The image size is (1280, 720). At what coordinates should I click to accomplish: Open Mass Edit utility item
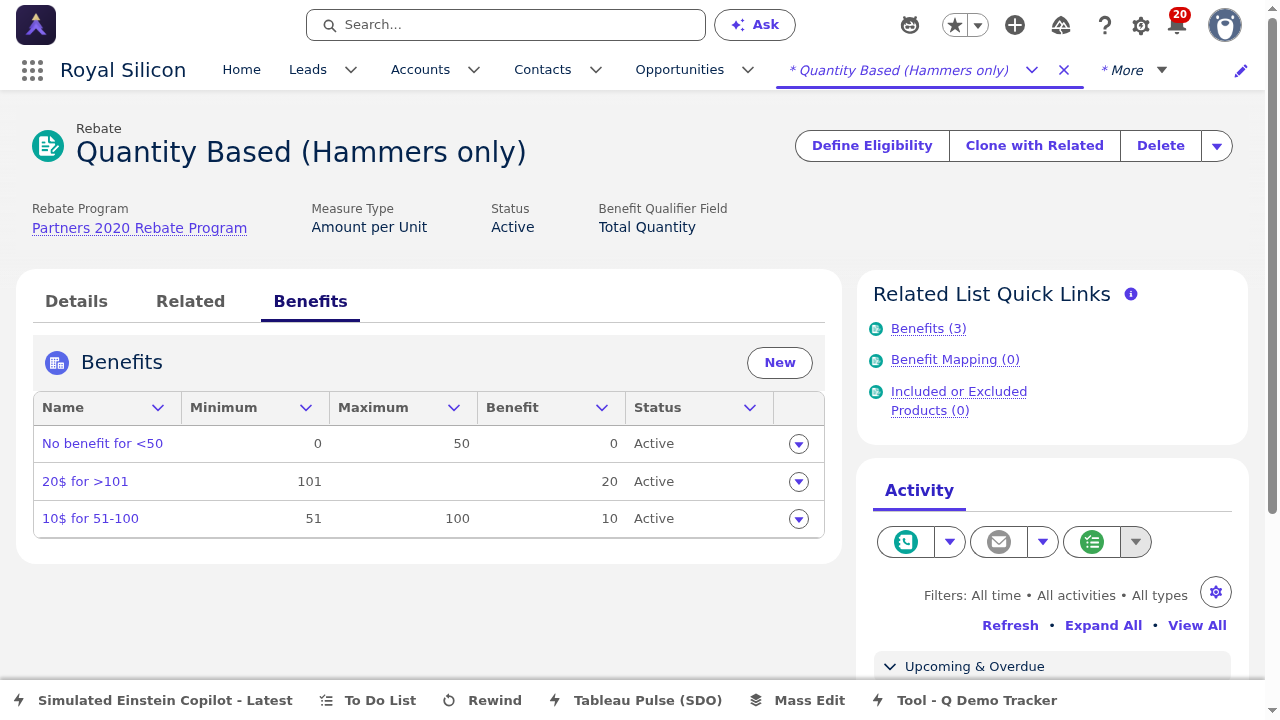point(797,700)
